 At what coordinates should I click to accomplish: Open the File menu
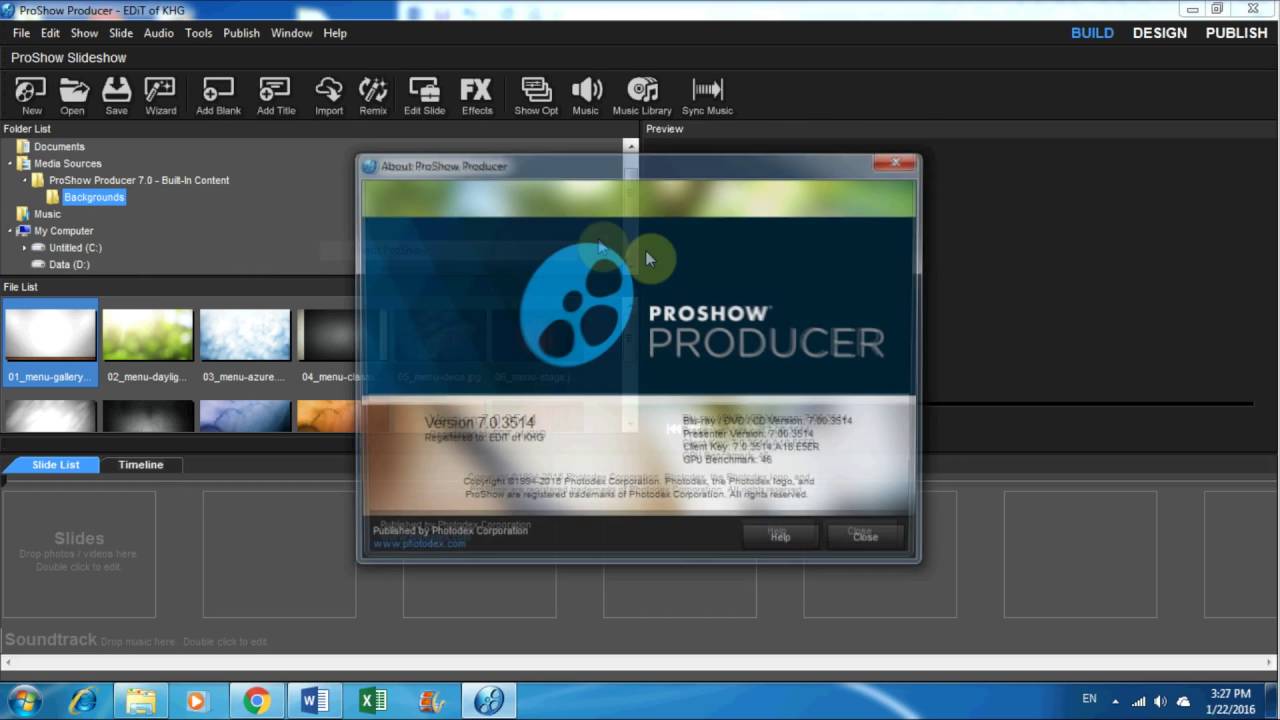(21, 33)
